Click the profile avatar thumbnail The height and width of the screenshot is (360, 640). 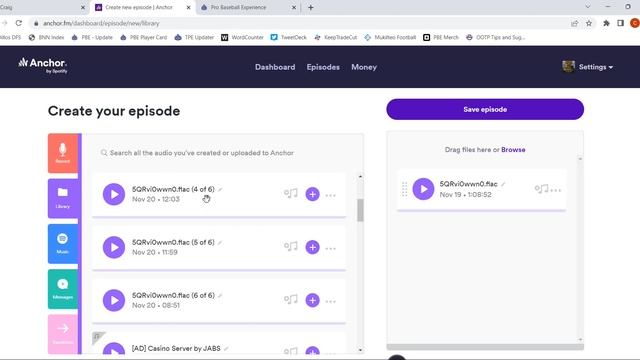[568, 67]
